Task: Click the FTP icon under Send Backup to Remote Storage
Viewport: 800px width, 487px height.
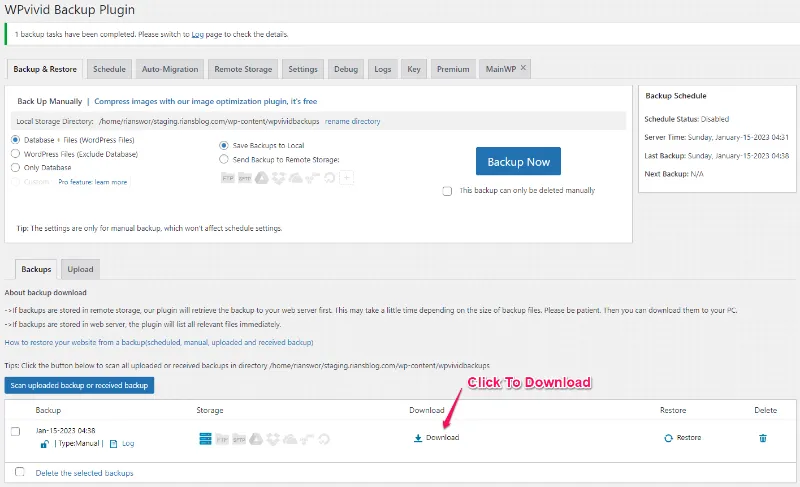Action: [x=228, y=178]
